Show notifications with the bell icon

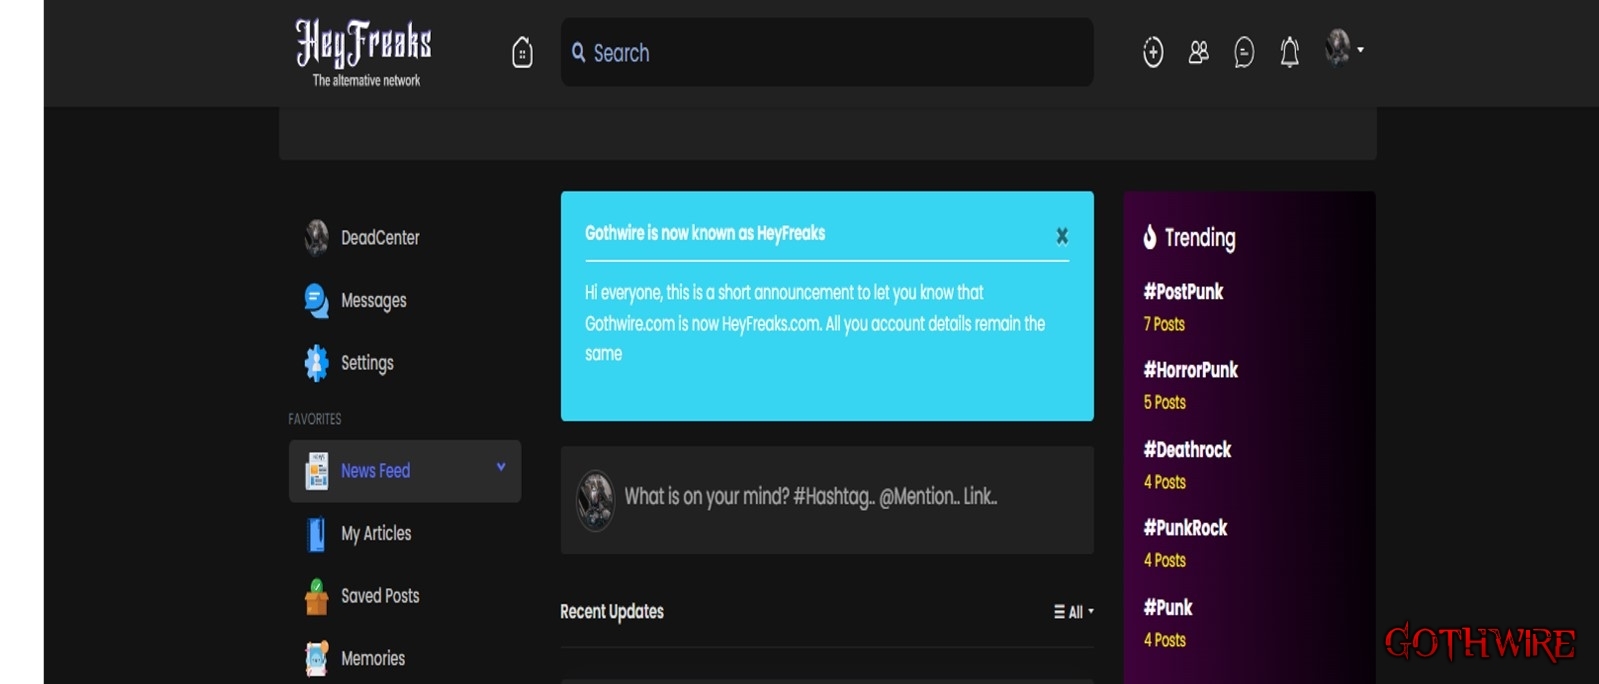click(x=1290, y=52)
